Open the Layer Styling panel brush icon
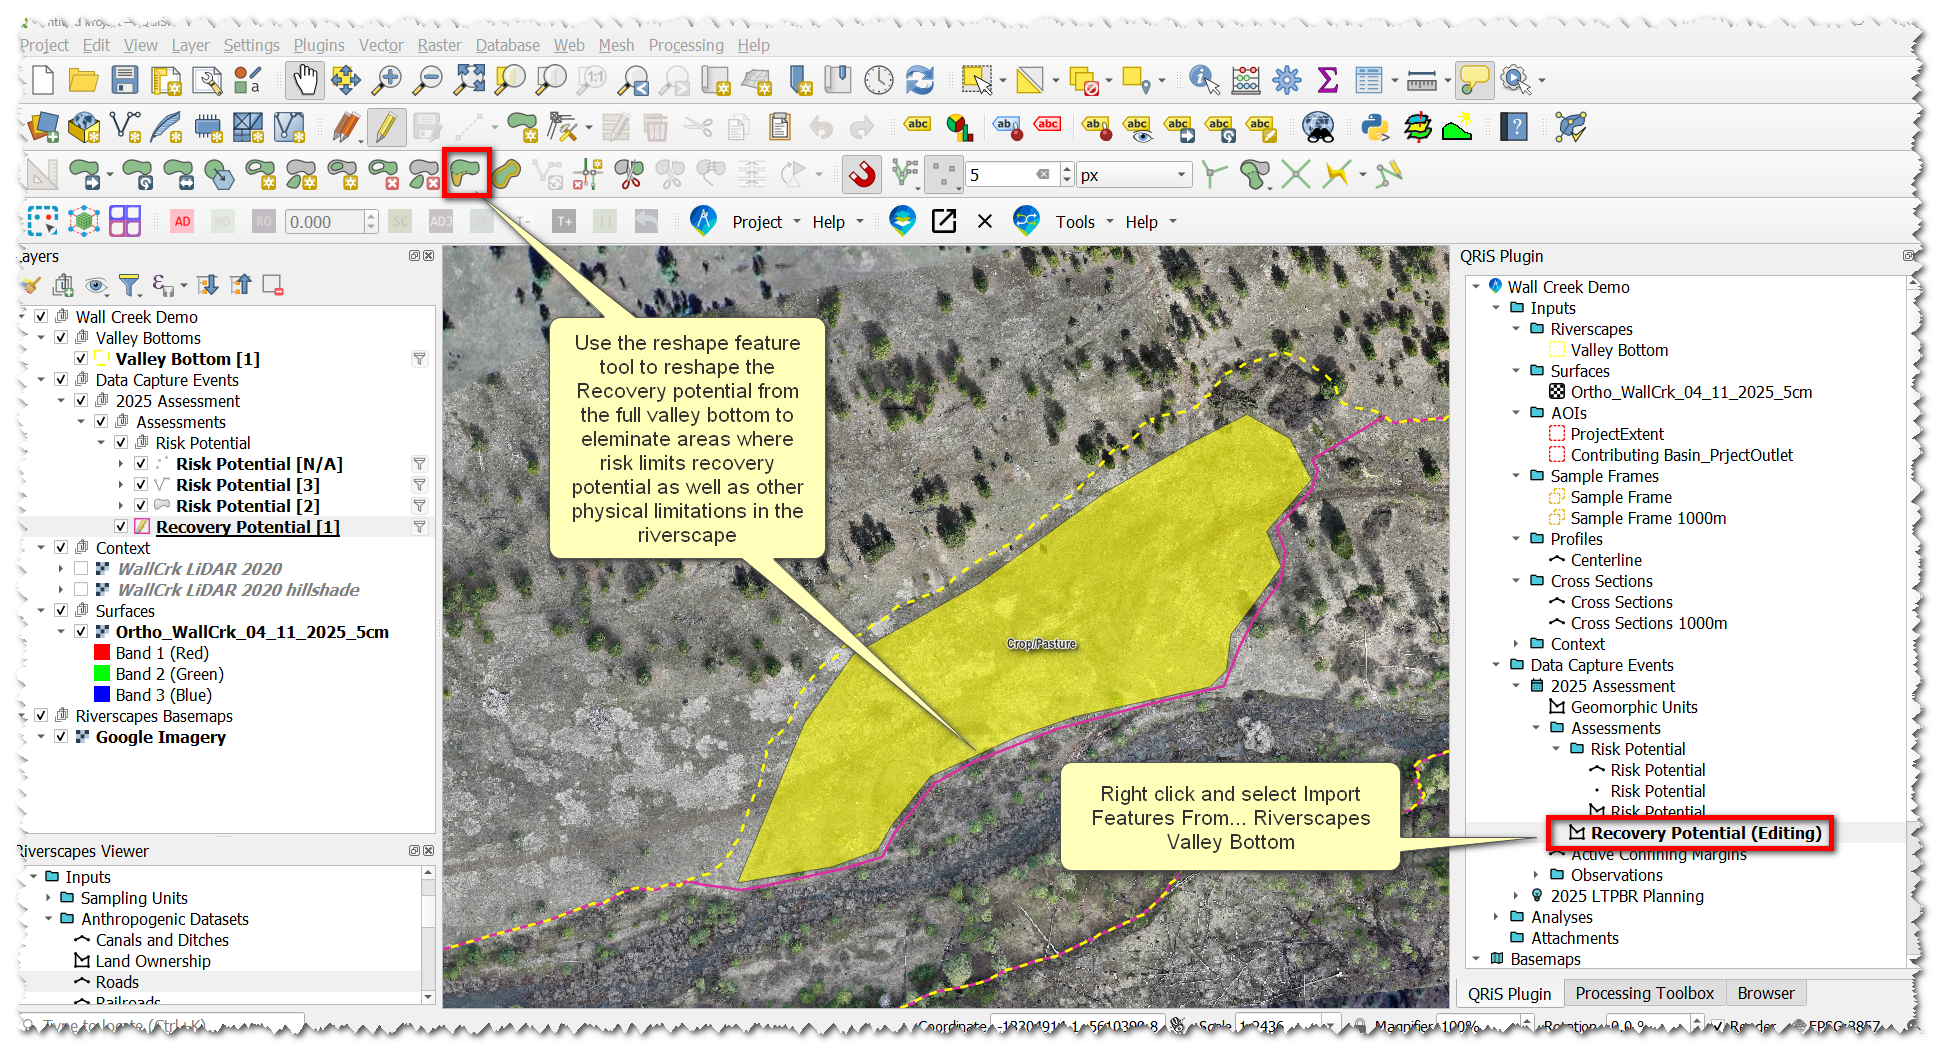1940x1051 pixels. coord(31,285)
